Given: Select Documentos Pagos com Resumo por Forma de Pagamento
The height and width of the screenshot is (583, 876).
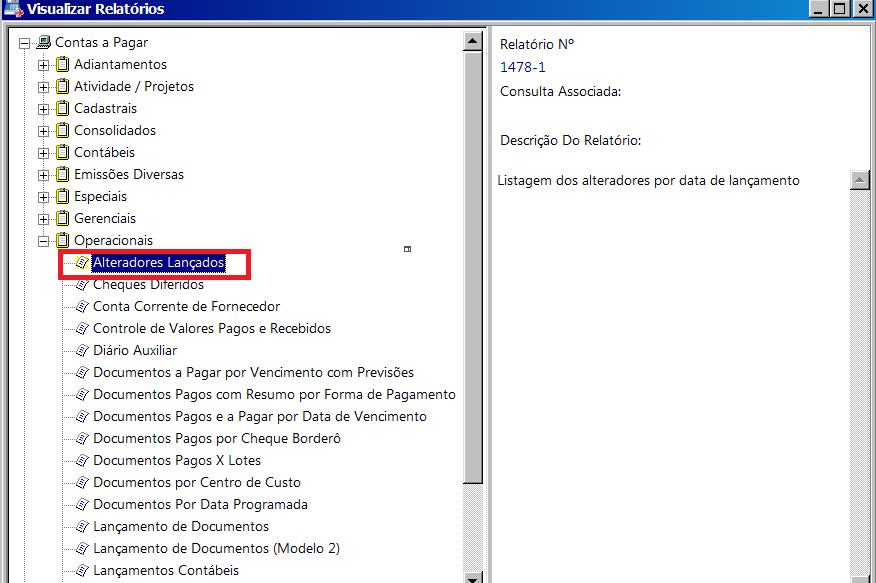Looking at the screenshot, I should click(x=274, y=394).
